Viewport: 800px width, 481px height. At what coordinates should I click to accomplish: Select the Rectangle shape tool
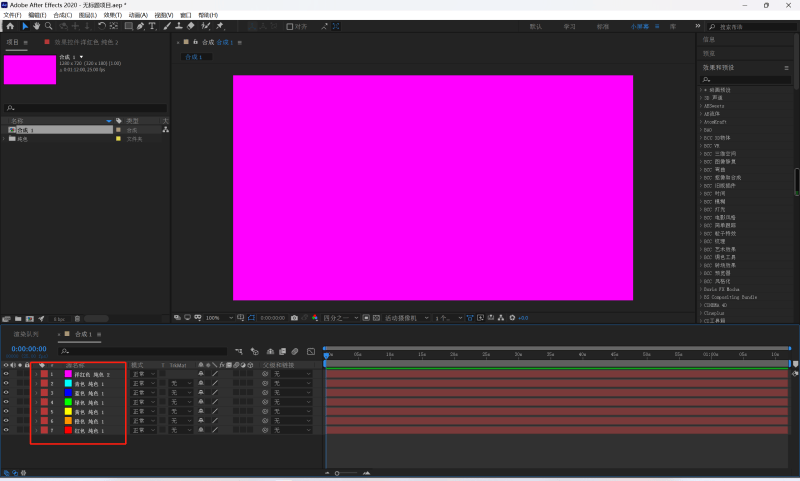(126, 26)
